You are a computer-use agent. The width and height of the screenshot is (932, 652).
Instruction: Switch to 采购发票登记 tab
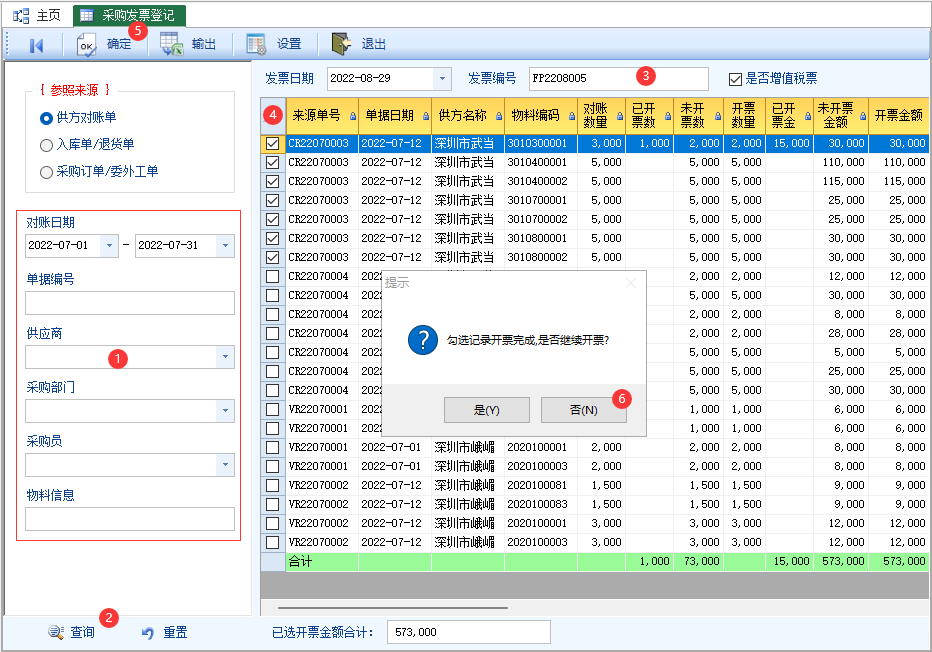[x=130, y=16]
